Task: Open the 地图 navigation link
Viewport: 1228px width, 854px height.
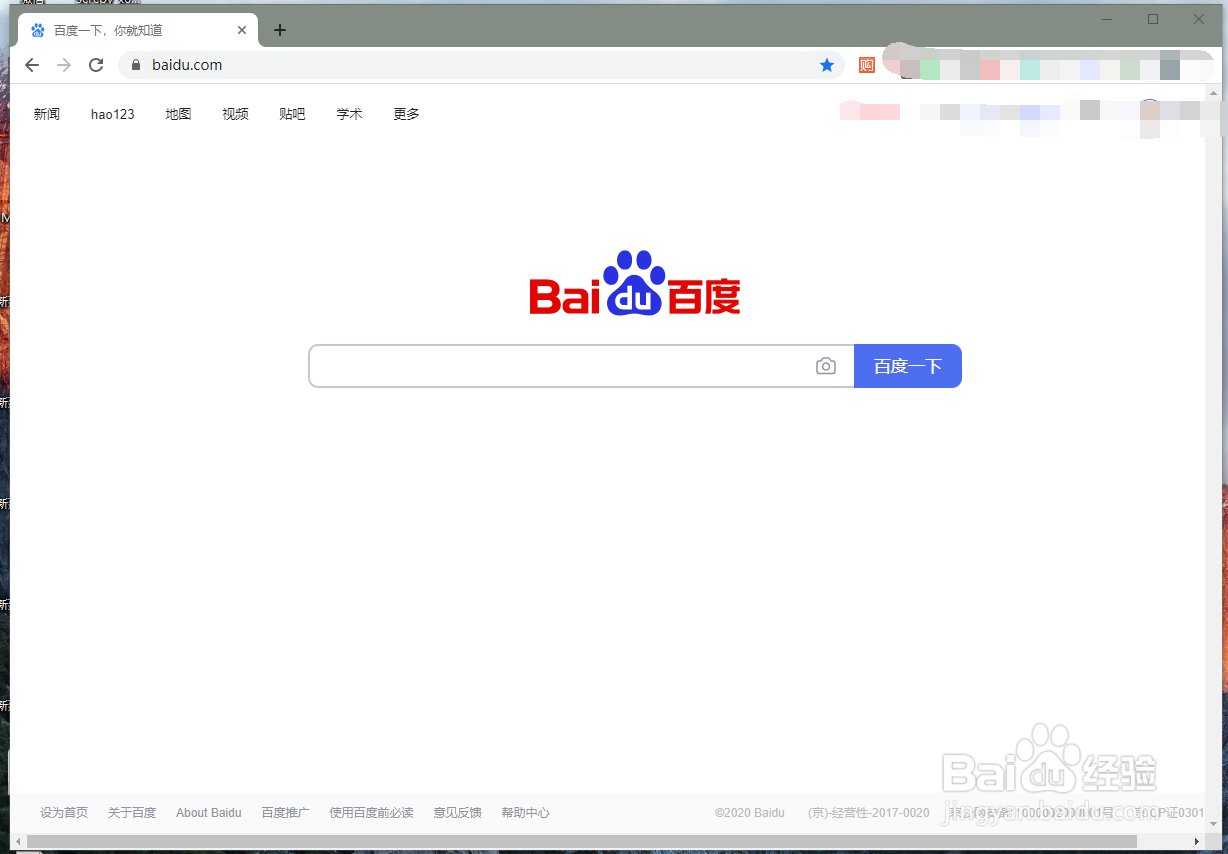Action: [178, 114]
